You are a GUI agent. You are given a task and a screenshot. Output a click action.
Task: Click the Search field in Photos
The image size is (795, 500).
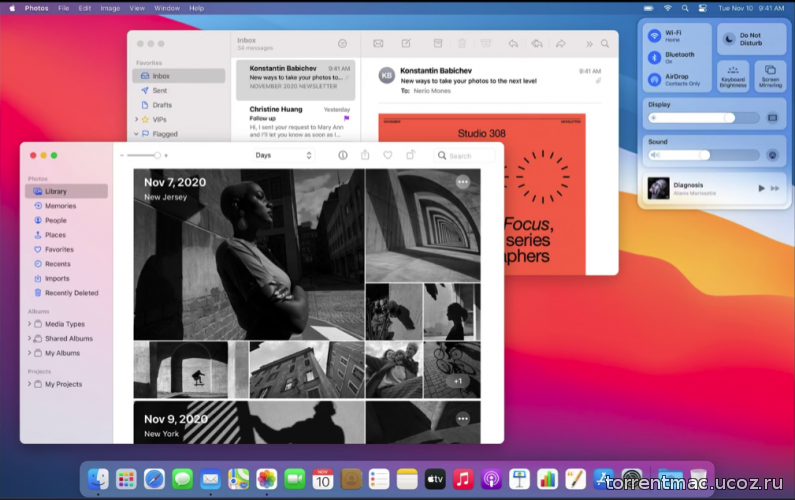(464, 156)
